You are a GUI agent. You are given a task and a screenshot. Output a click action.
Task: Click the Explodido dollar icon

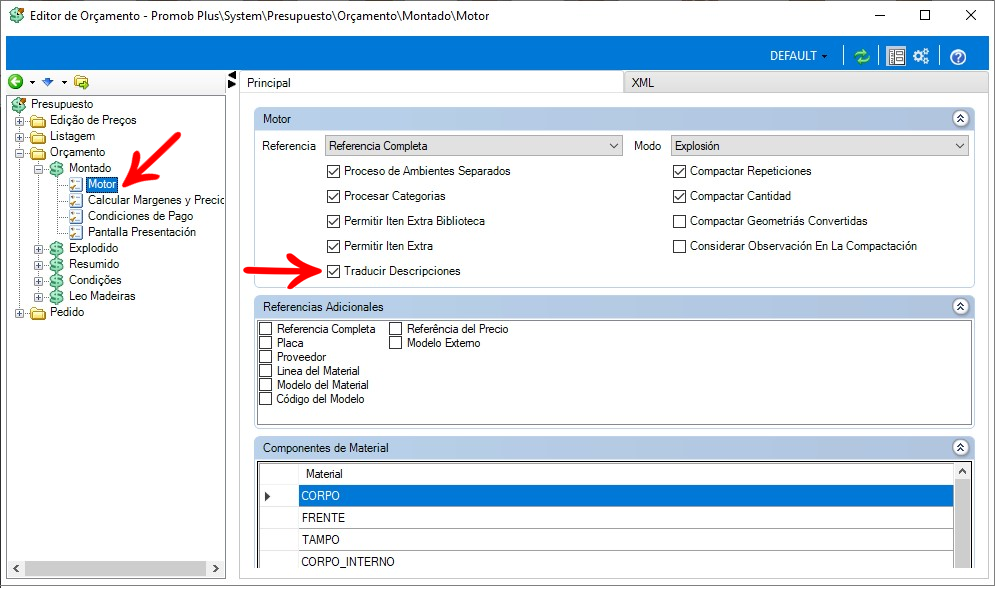pos(57,248)
